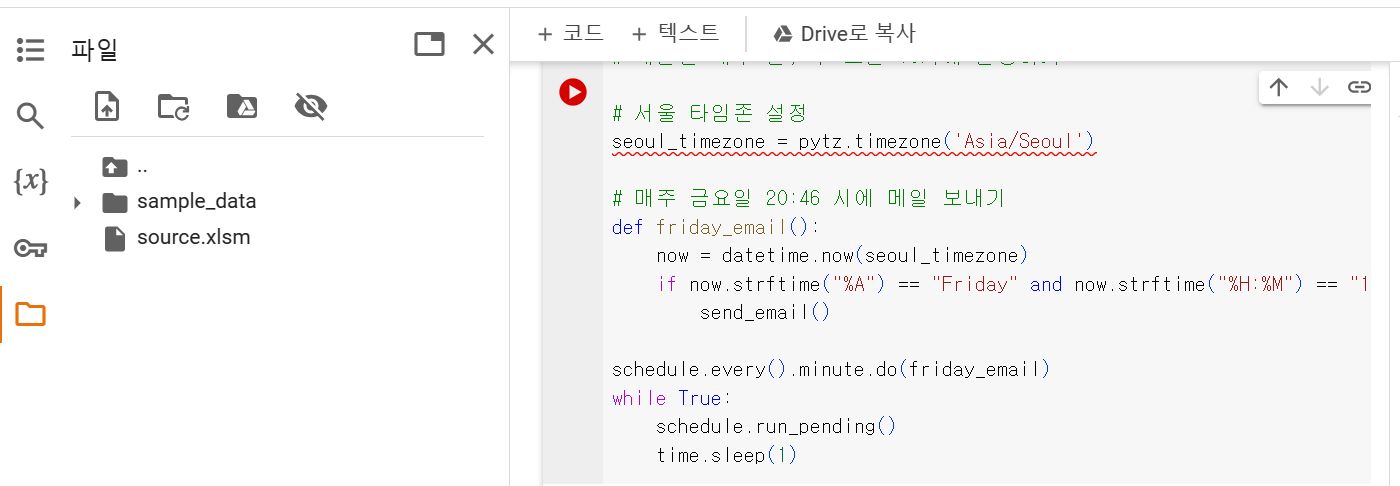Open the variables {x} panel

point(31,181)
